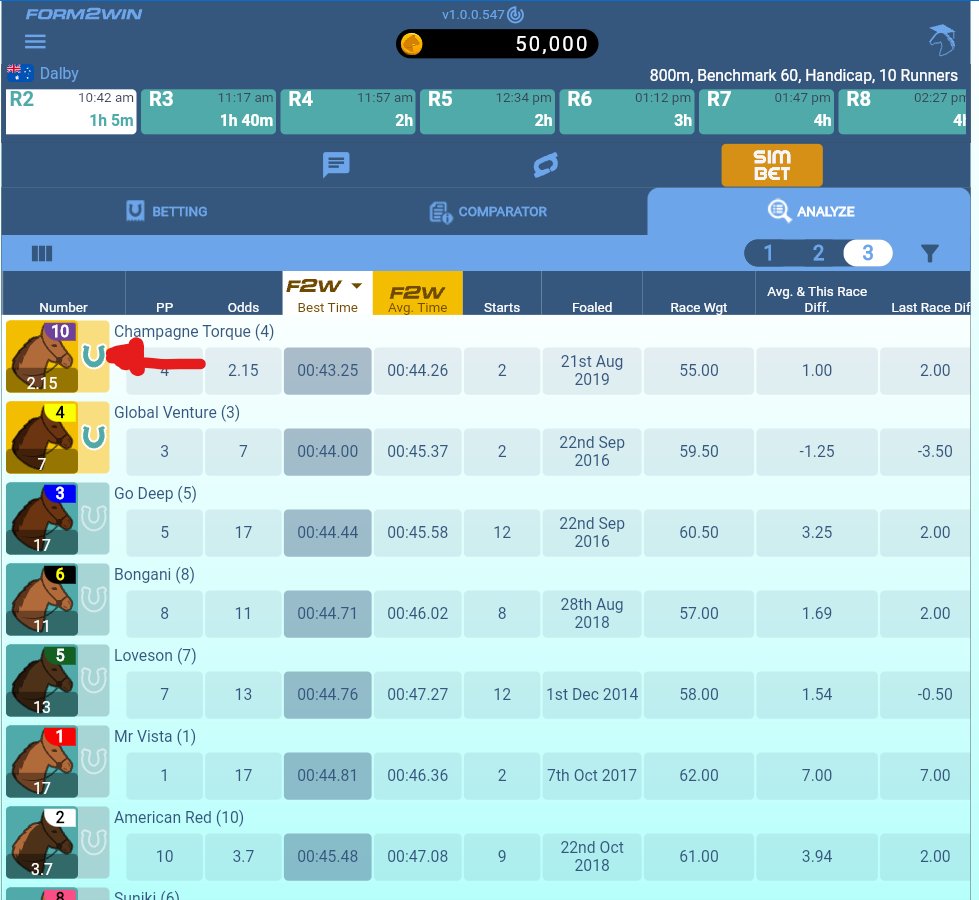Click best time 00:43.25 cell
979x900 pixels.
pyautogui.click(x=328, y=370)
